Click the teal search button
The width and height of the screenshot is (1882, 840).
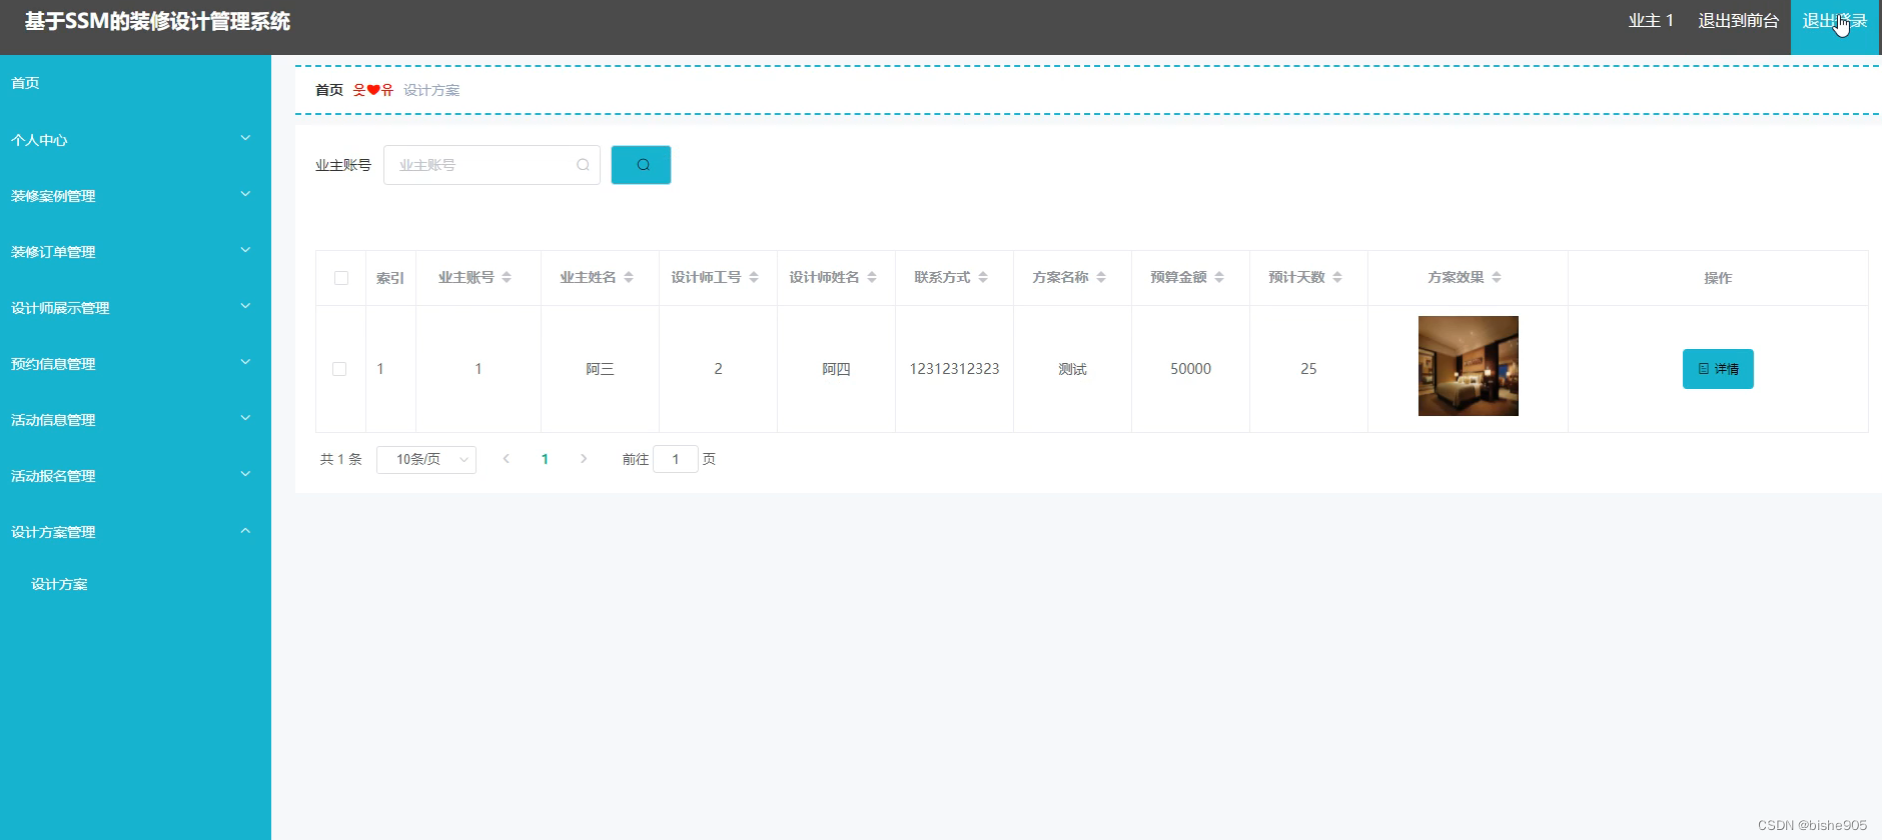641,165
